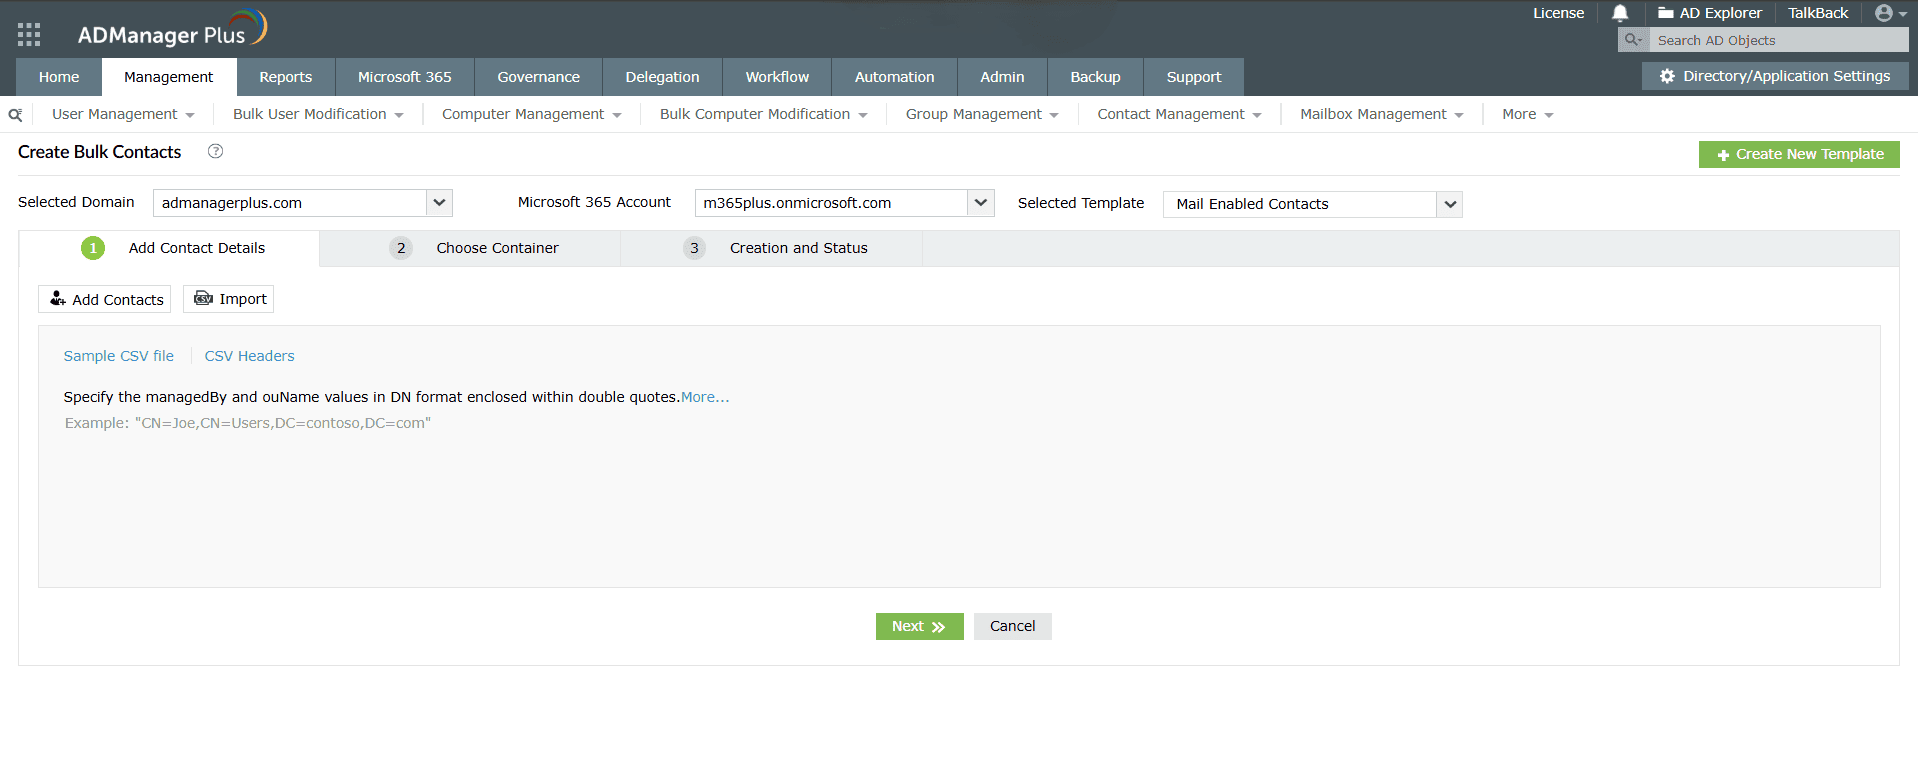
Task: Click the Add Contacts button
Action: [105, 299]
